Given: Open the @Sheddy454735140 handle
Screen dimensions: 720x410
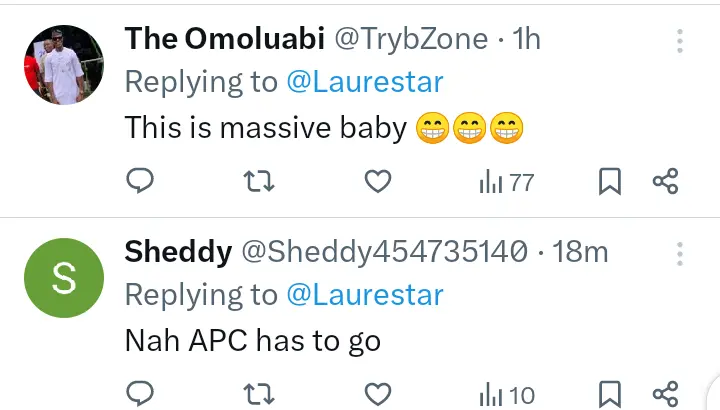Looking at the screenshot, I should (x=384, y=253).
